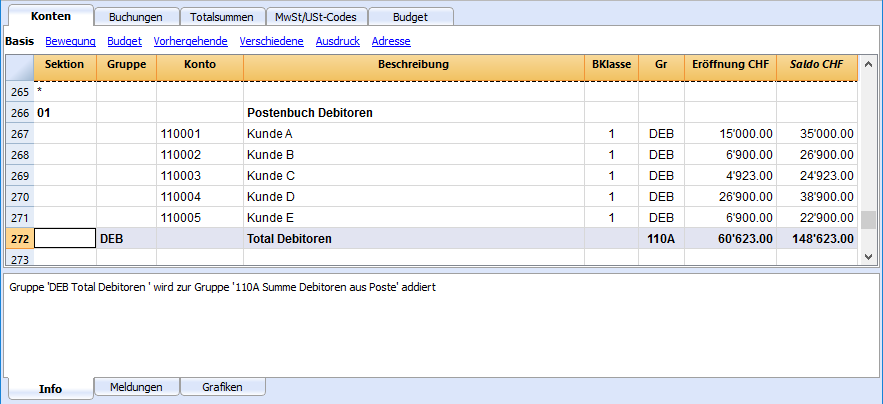
Task: Switch to the Meldungen tab
Action: pos(136,387)
